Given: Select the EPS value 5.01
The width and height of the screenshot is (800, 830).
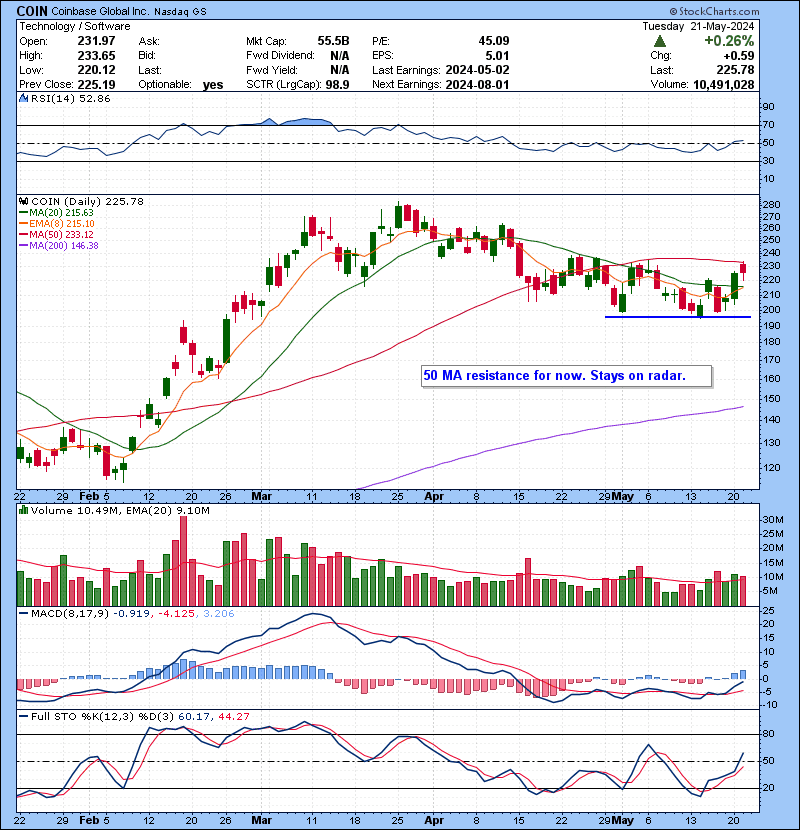Looking at the screenshot, I should click(497, 56).
